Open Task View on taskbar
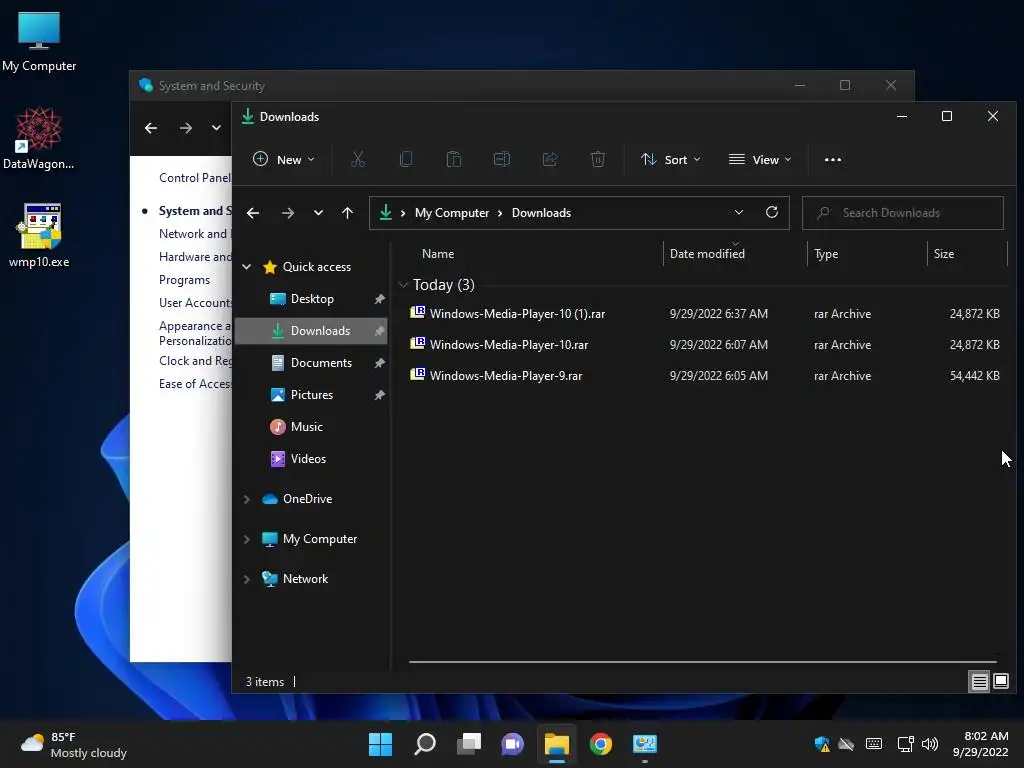Image resolution: width=1024 pixels, height=768 pixels. point(469,744)
